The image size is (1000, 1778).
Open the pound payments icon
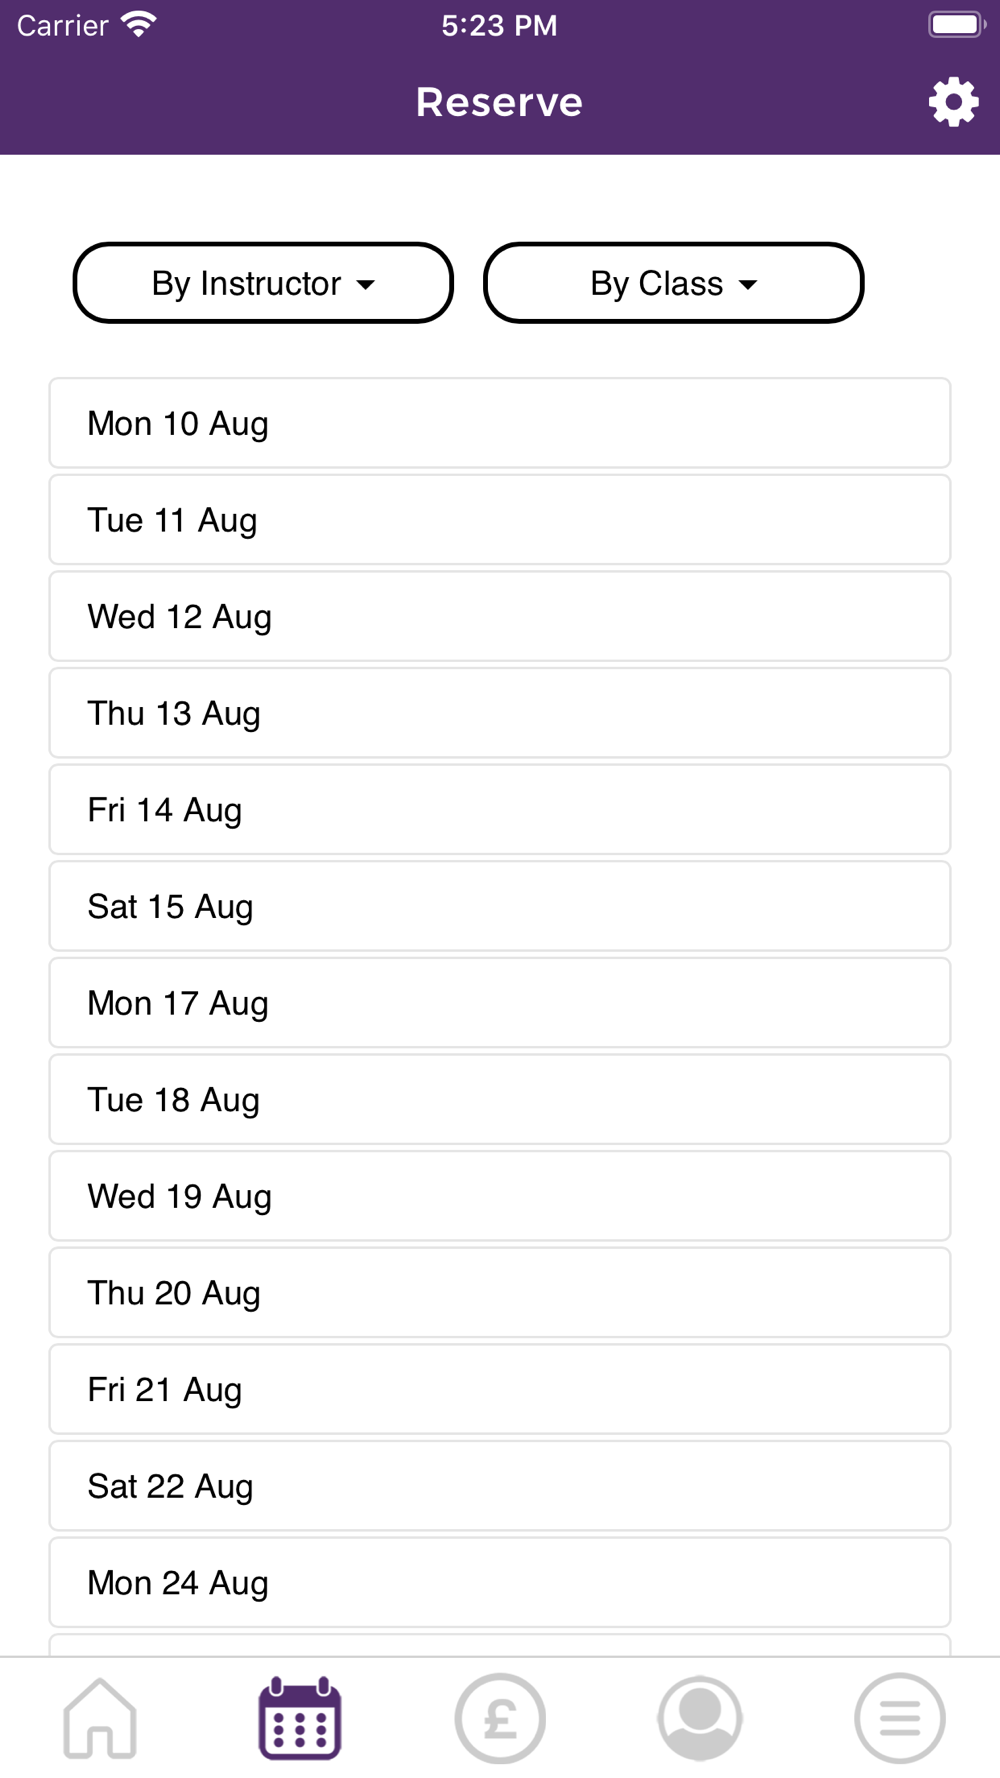[x=500, y=1718]
